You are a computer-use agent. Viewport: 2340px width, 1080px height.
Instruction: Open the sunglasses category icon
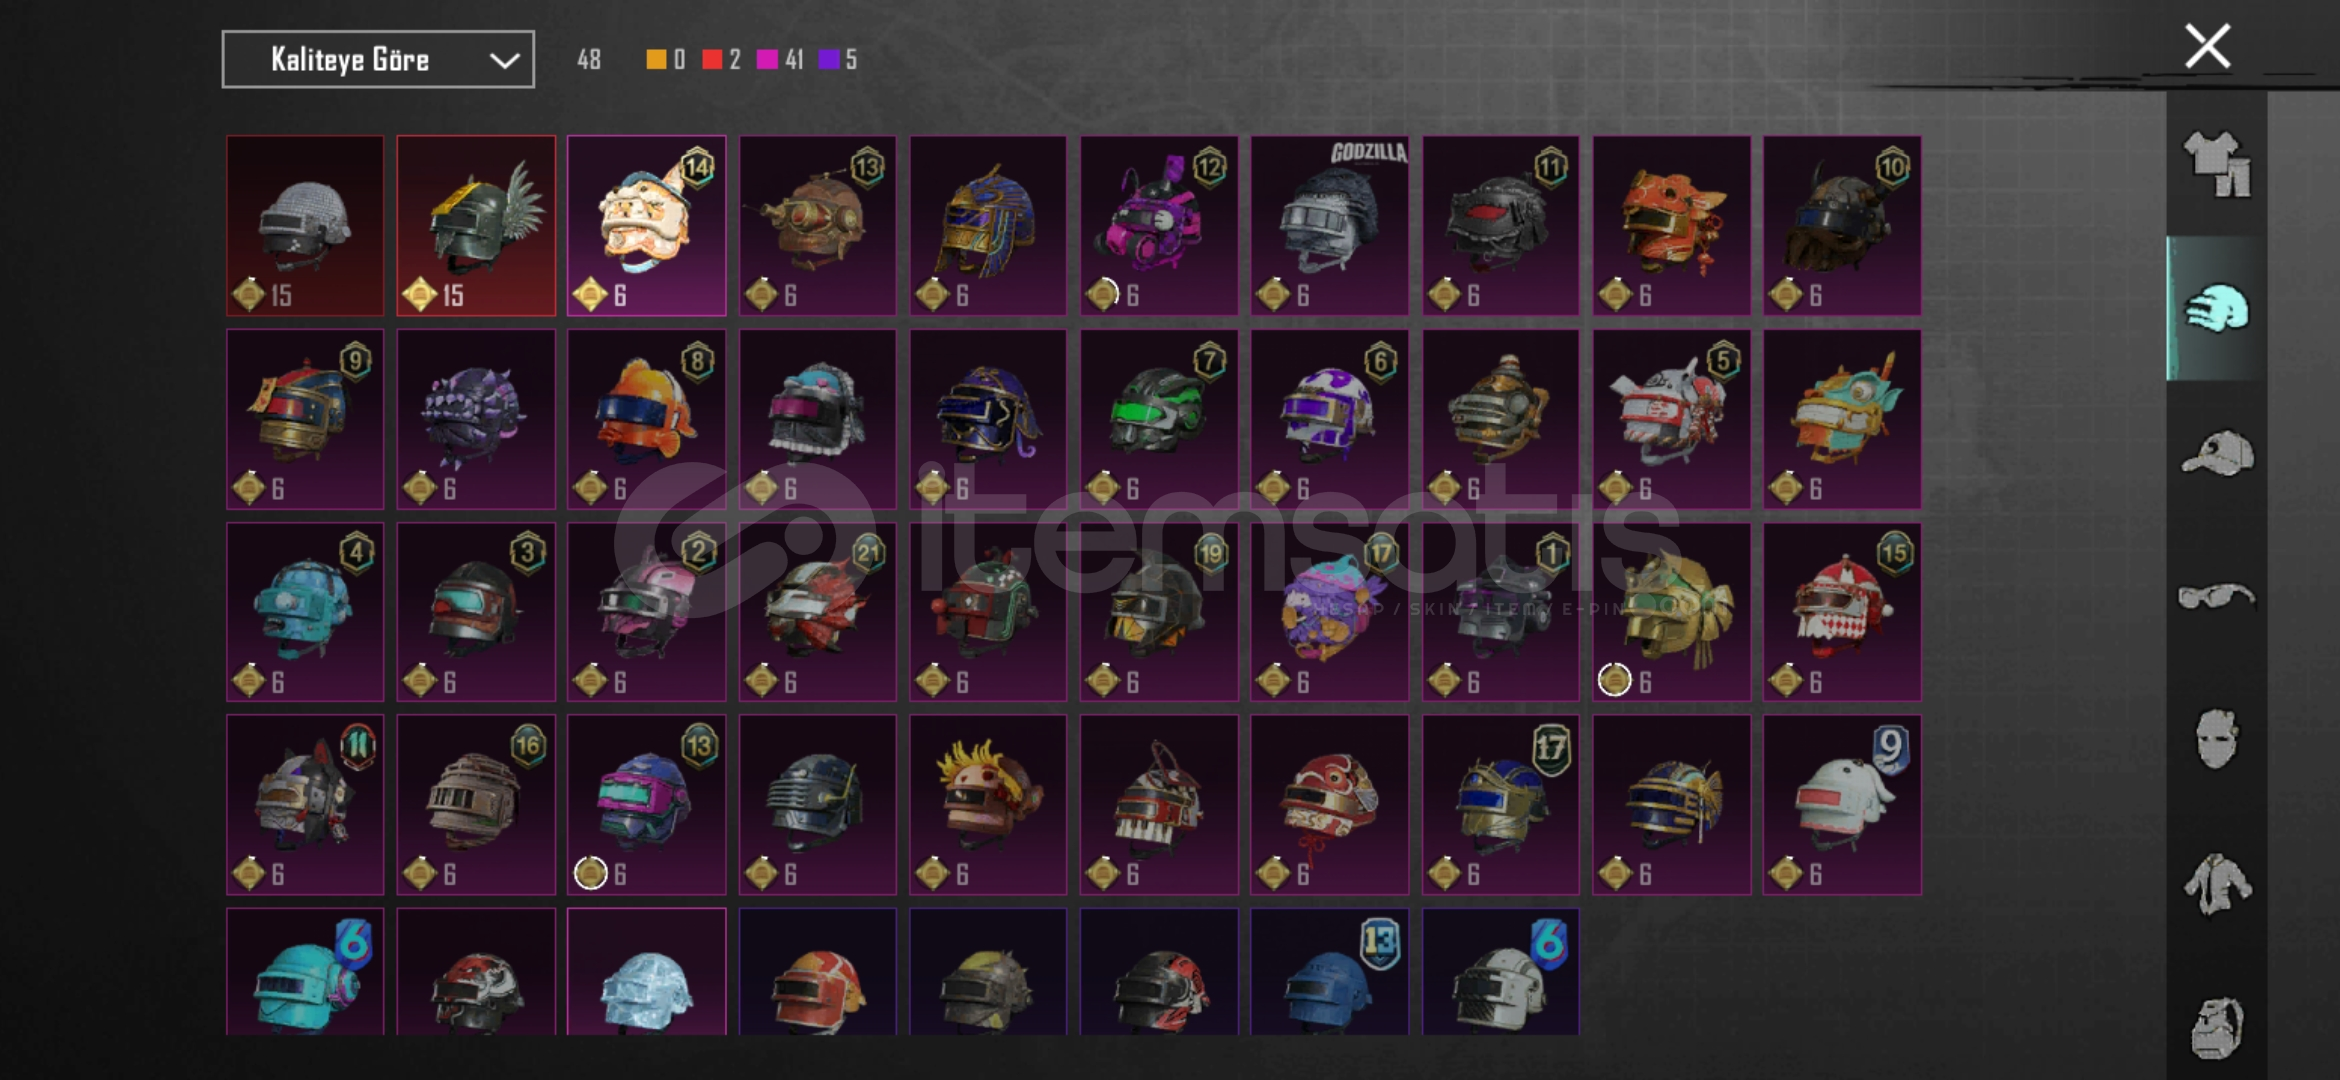point(2217,597)
